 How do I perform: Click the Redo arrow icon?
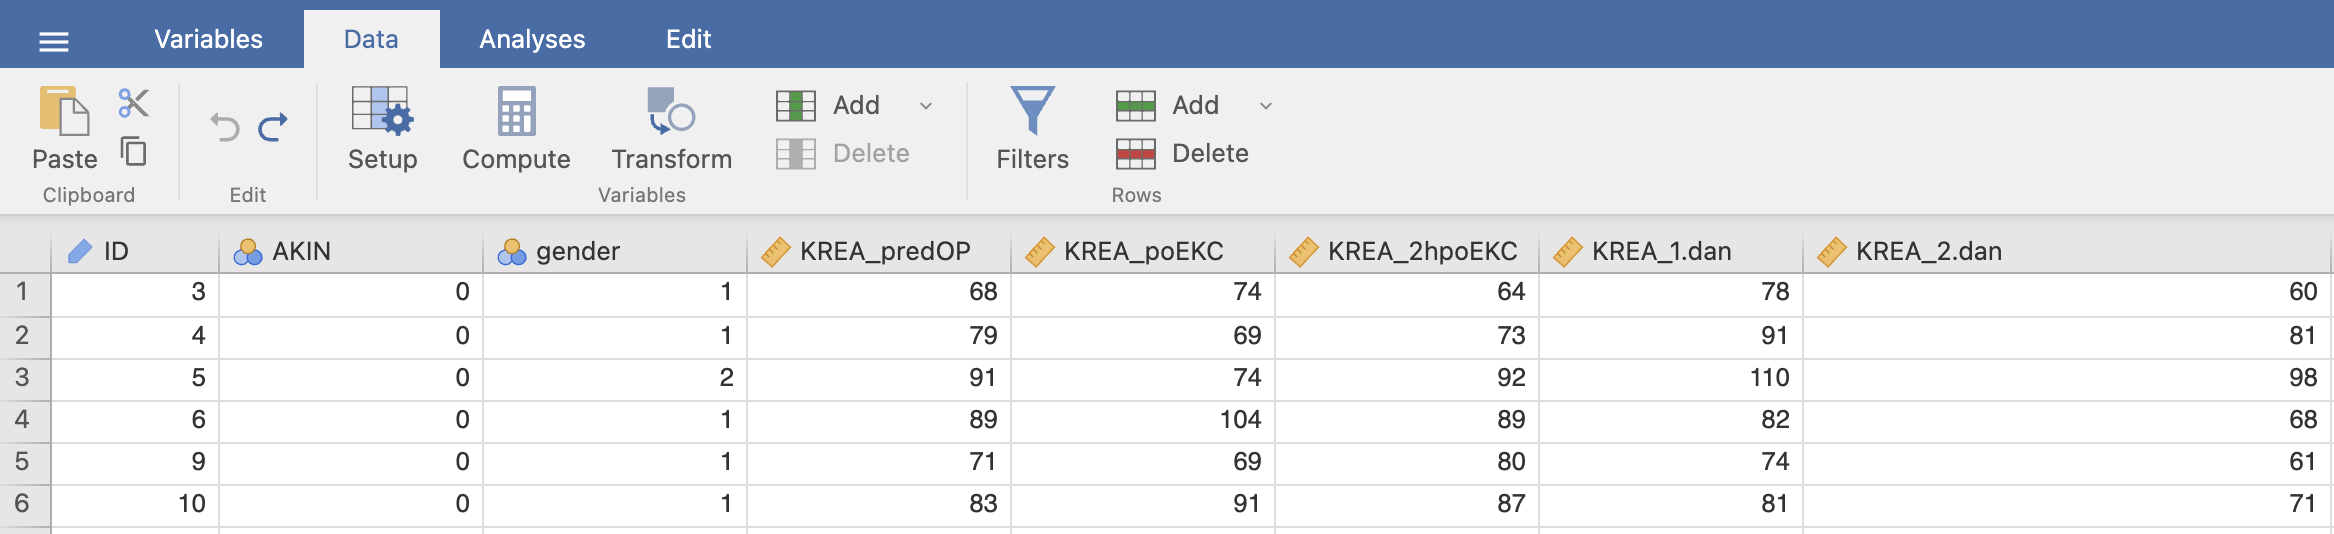coord(272,127)
